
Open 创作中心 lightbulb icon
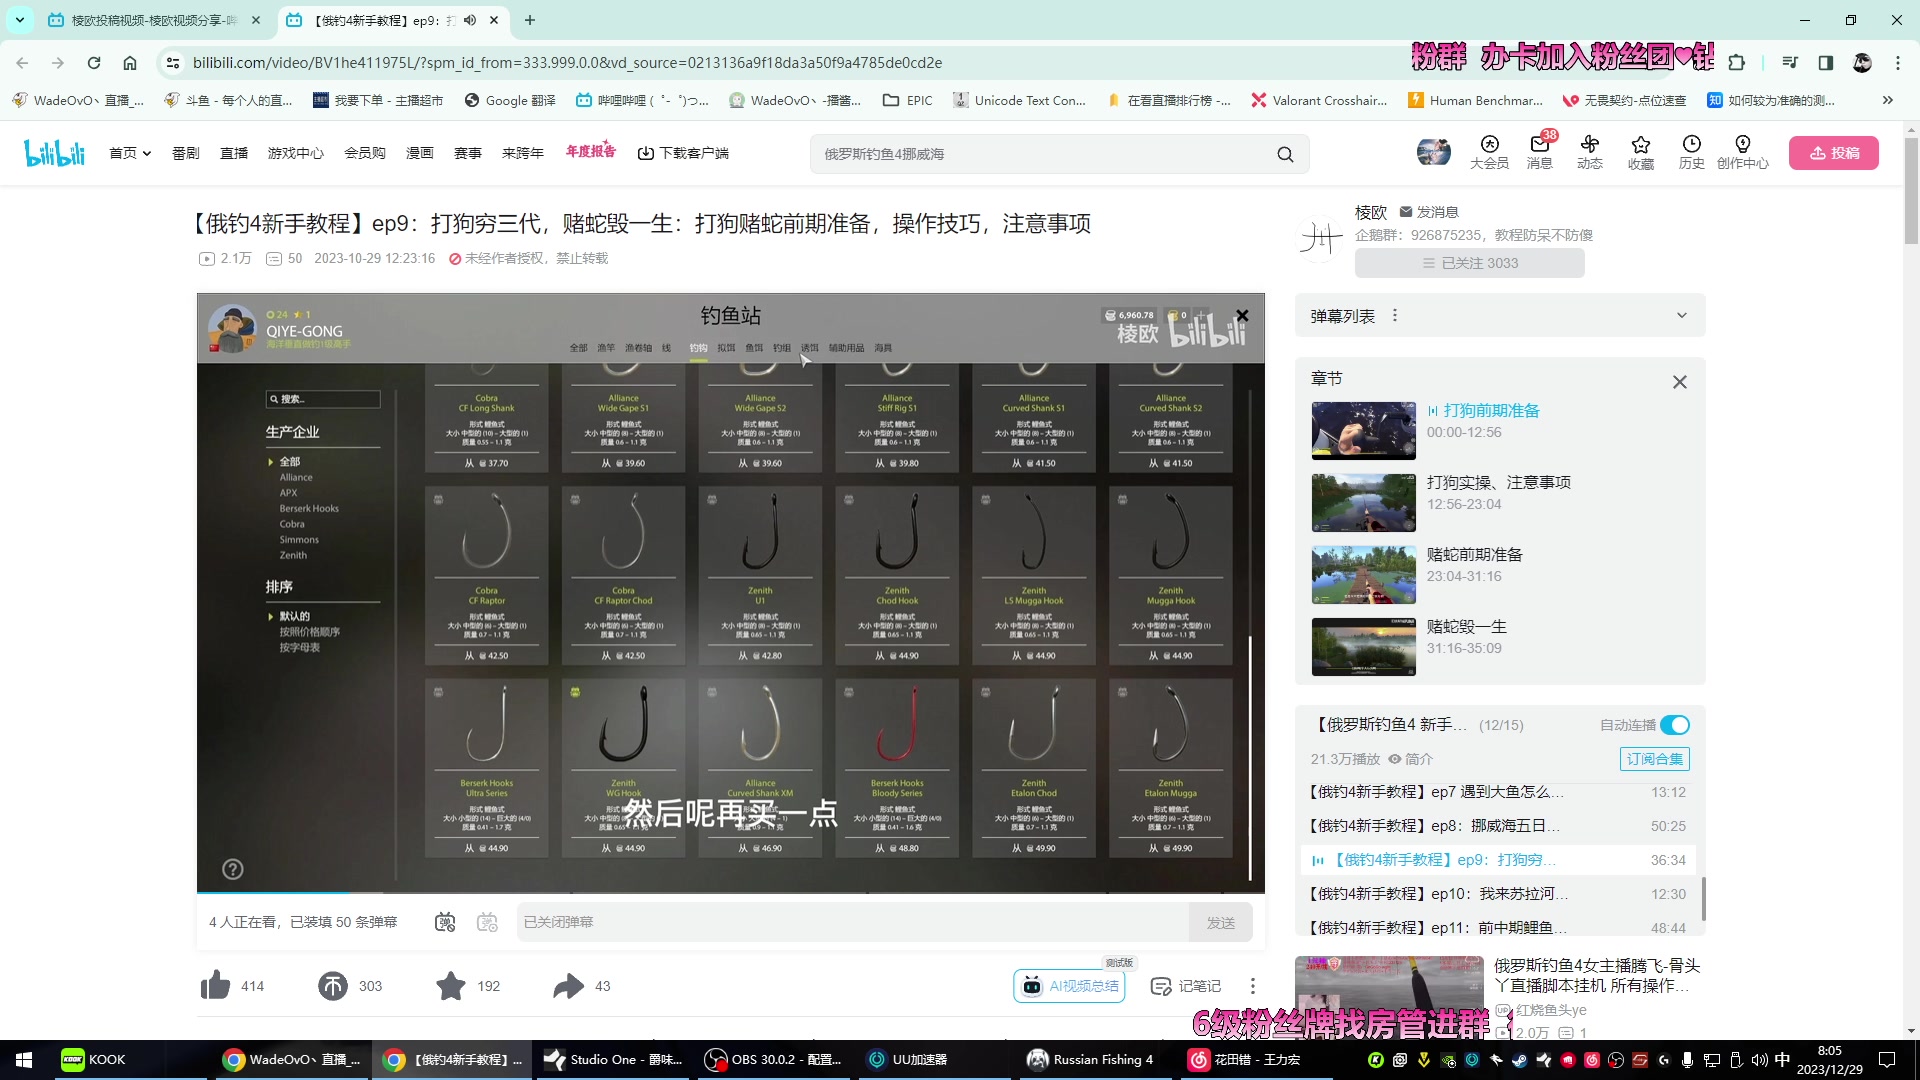[x=1743, y=152]
